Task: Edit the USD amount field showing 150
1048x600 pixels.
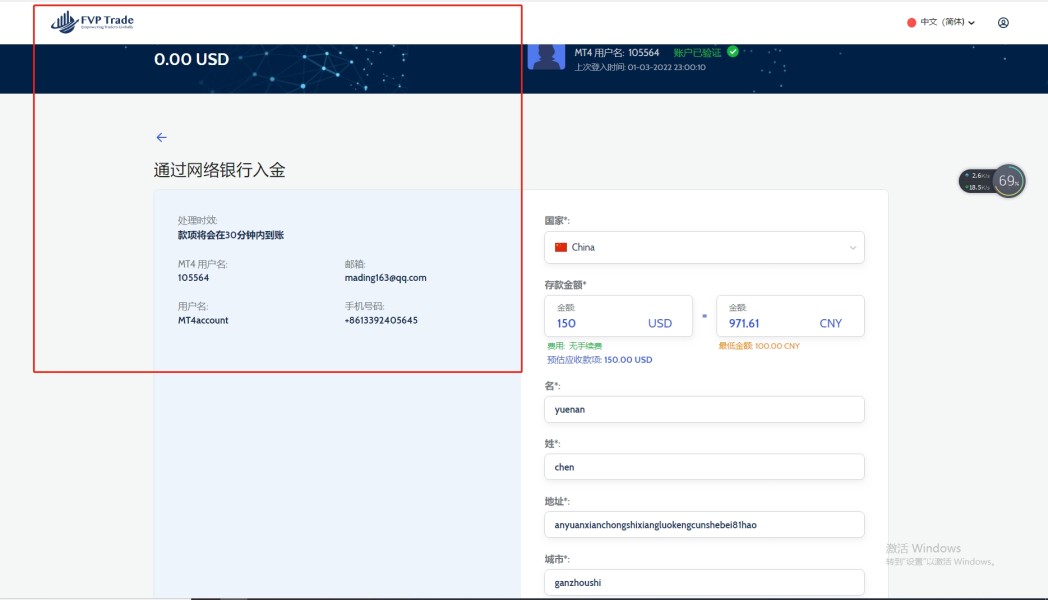Action: click(618, 316)
